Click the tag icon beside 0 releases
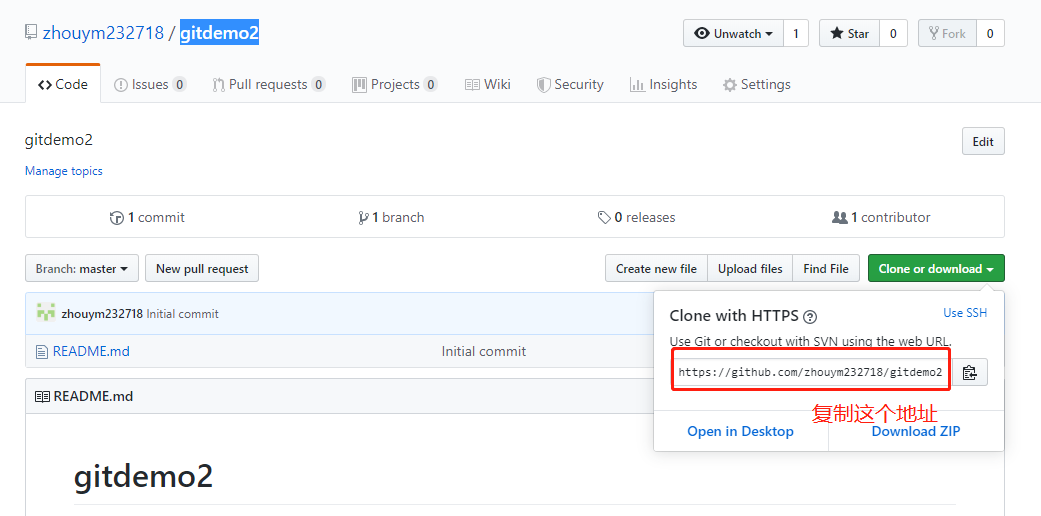 pyautogui.click(x=604, y=217)
